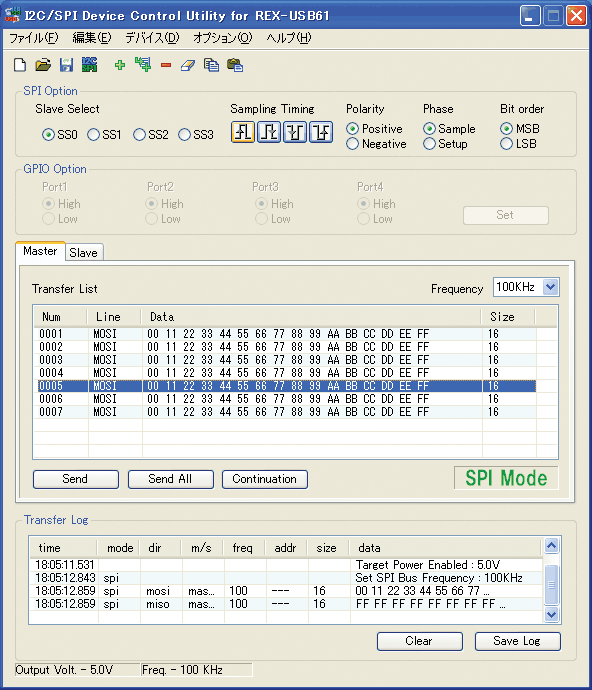Click the Copy icon in the toolbar

pos(211,65)
